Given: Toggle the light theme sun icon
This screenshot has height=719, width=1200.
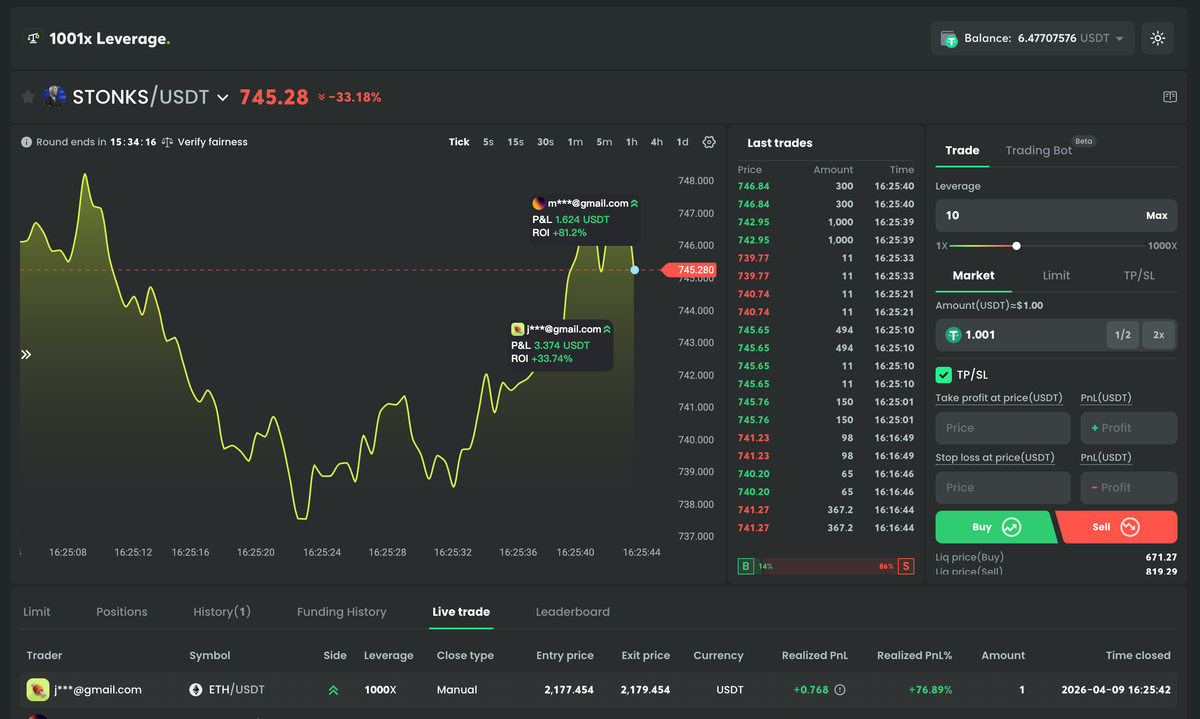Looking at the screenshot, I should point(1158,38).
